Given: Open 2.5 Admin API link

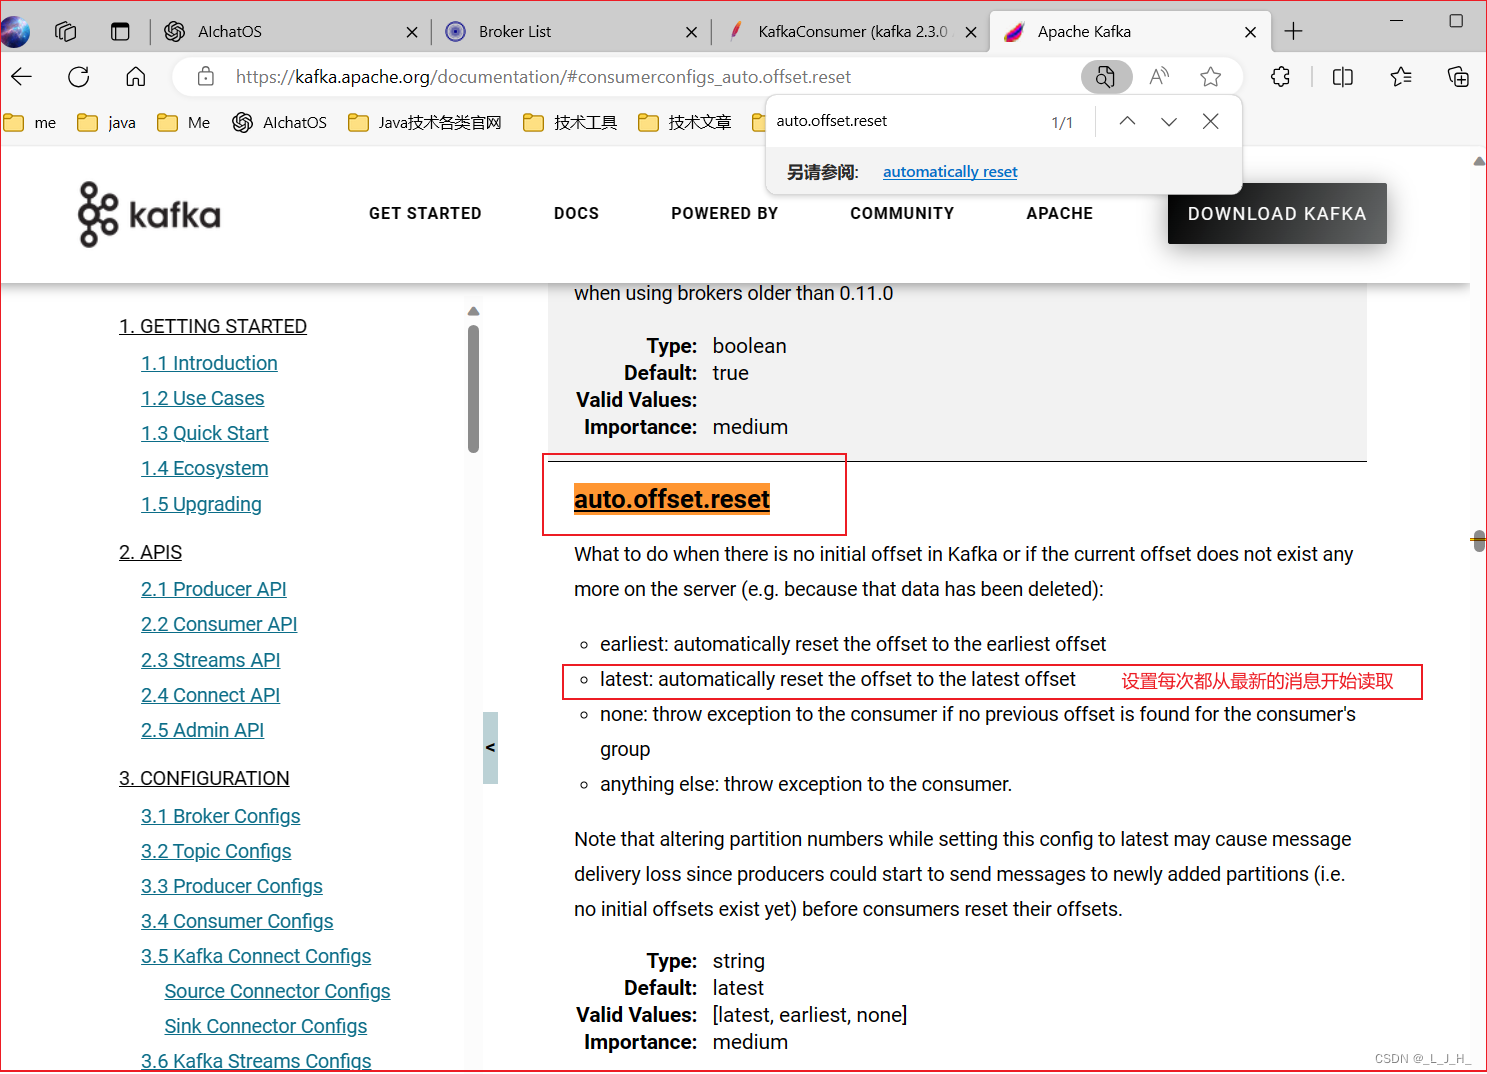Looking at the screenshot, I should click(x=202, y=730).
